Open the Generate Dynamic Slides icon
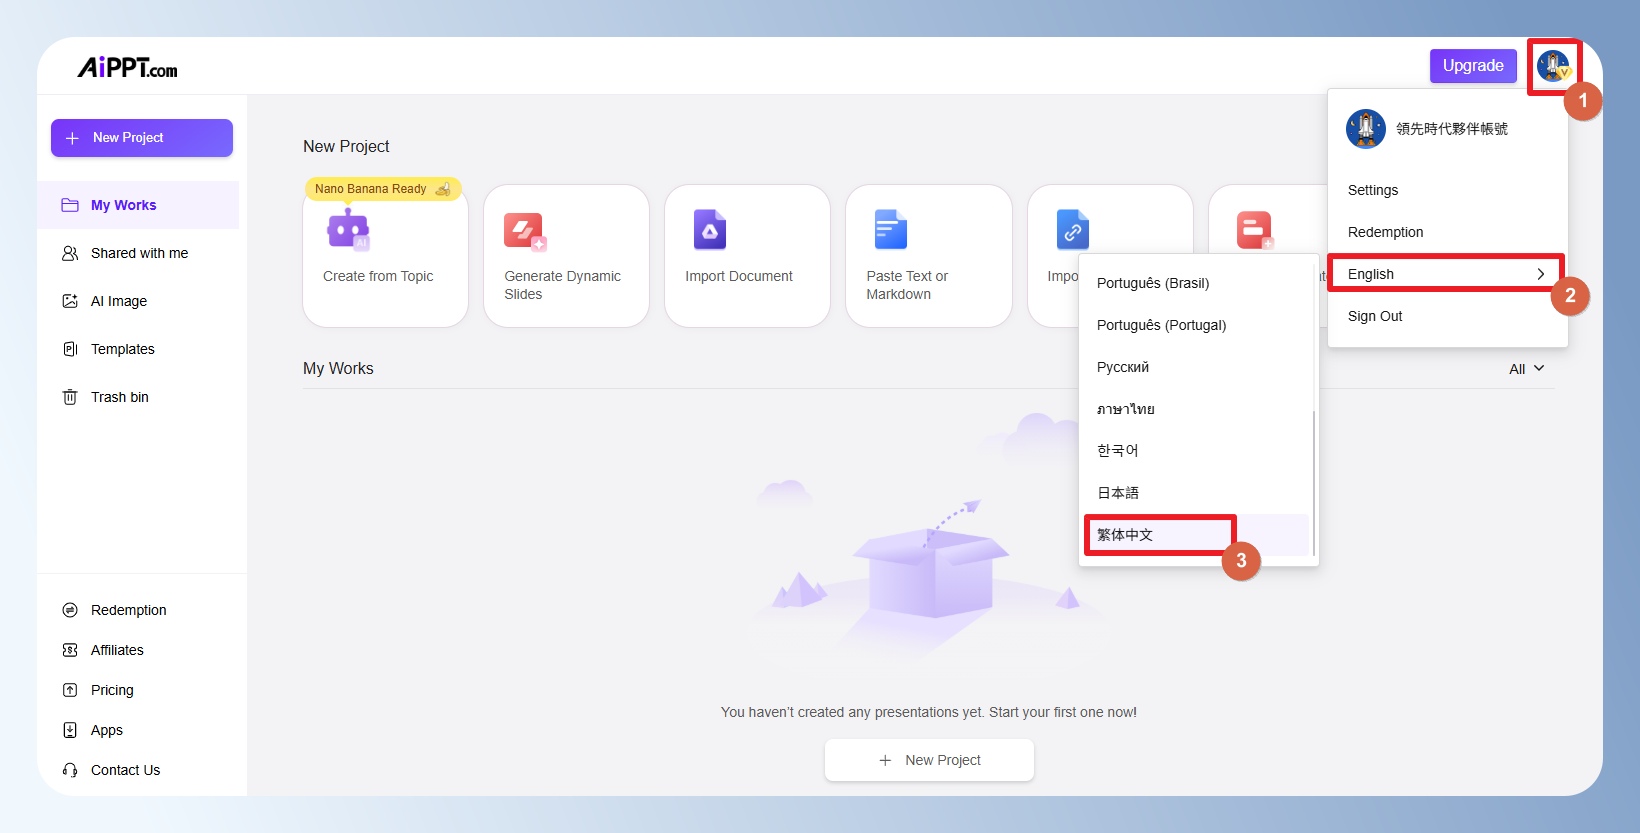1640x833 pixels. coord(525,231)
